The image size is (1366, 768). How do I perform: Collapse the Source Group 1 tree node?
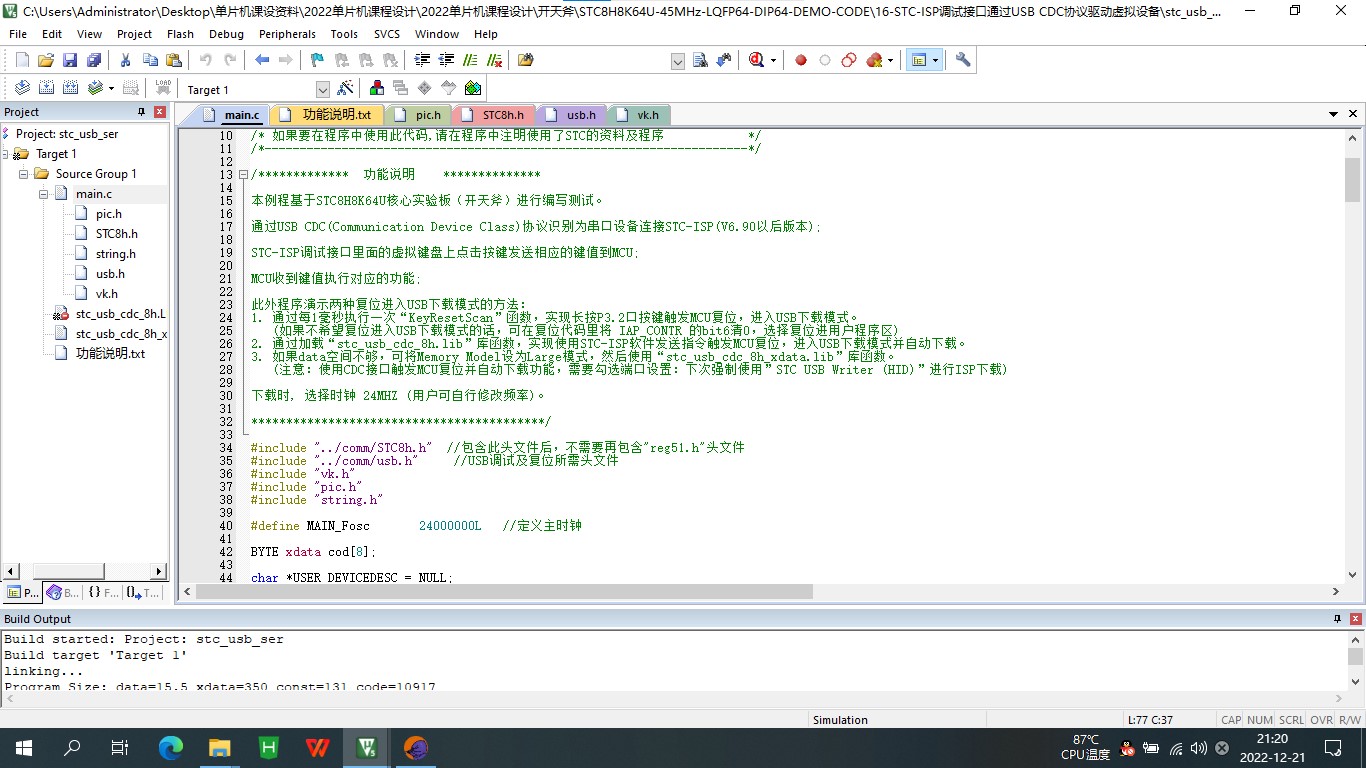[24, 174]
